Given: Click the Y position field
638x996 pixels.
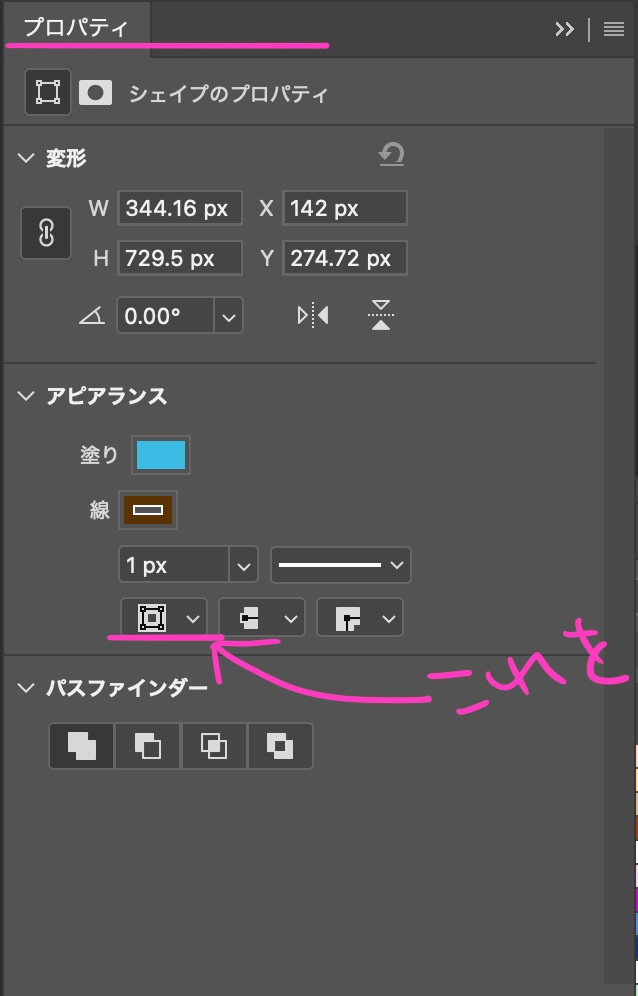Looking at the screenshot, I should click(x=345, y=258).
